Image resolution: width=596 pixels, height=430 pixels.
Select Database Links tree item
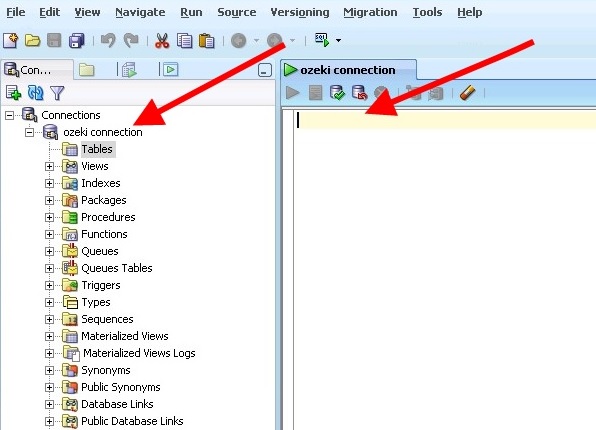tap(117, 404)
